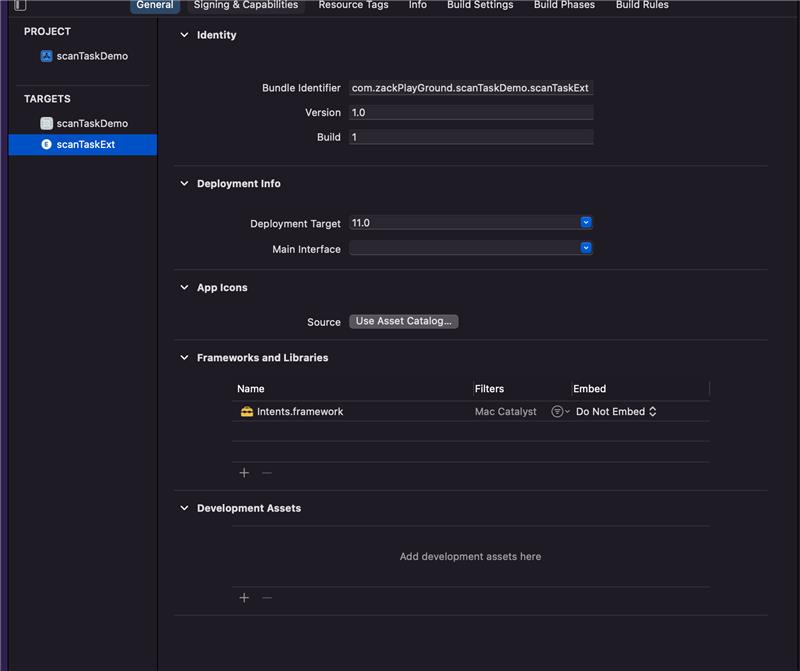The height and width of the screenshot is (671, 800).
Task: Click the Intents.framework toolbox icon
Action: click(247, 411)
